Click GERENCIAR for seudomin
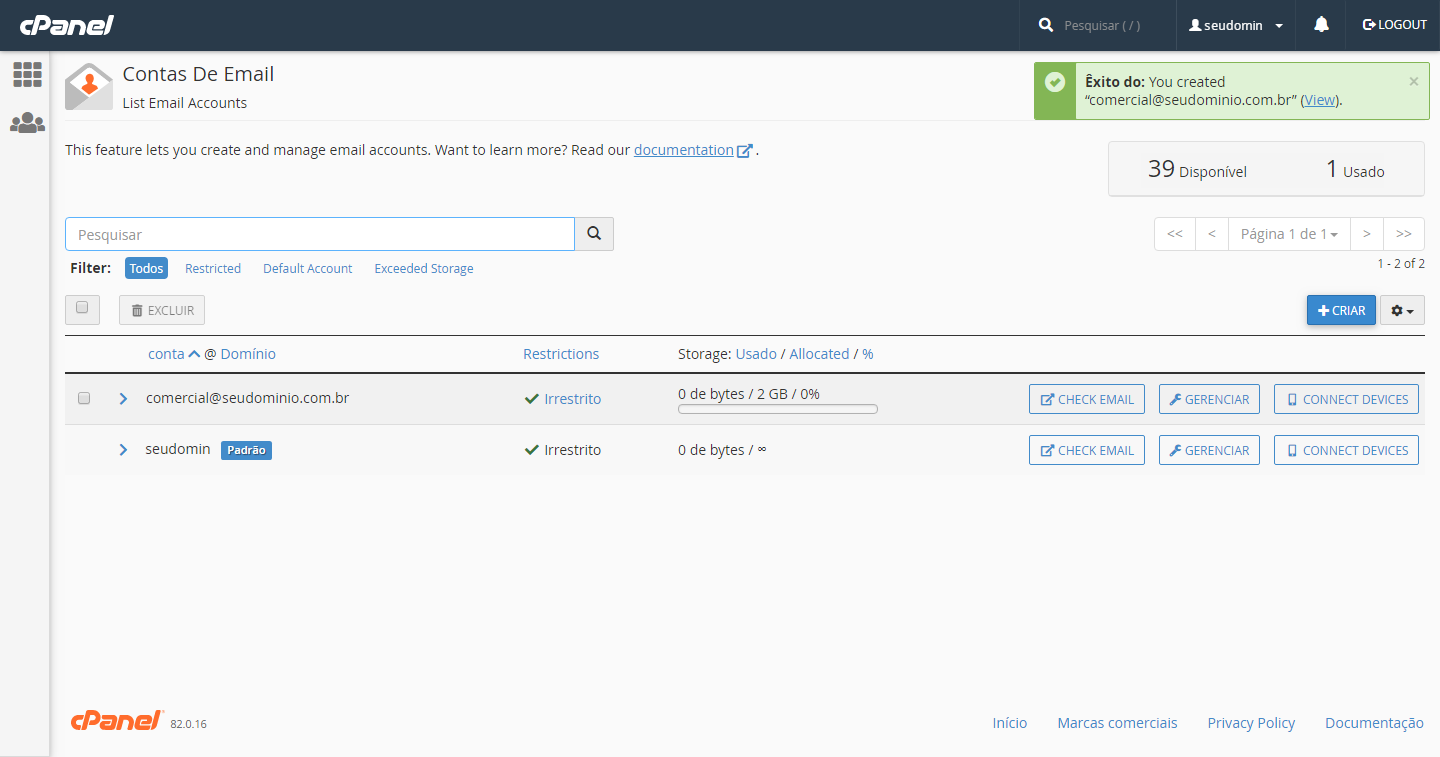Image resolution: width=1440 pixels, height=757 pixels. pyautogui.click(x=1209, y=450)
